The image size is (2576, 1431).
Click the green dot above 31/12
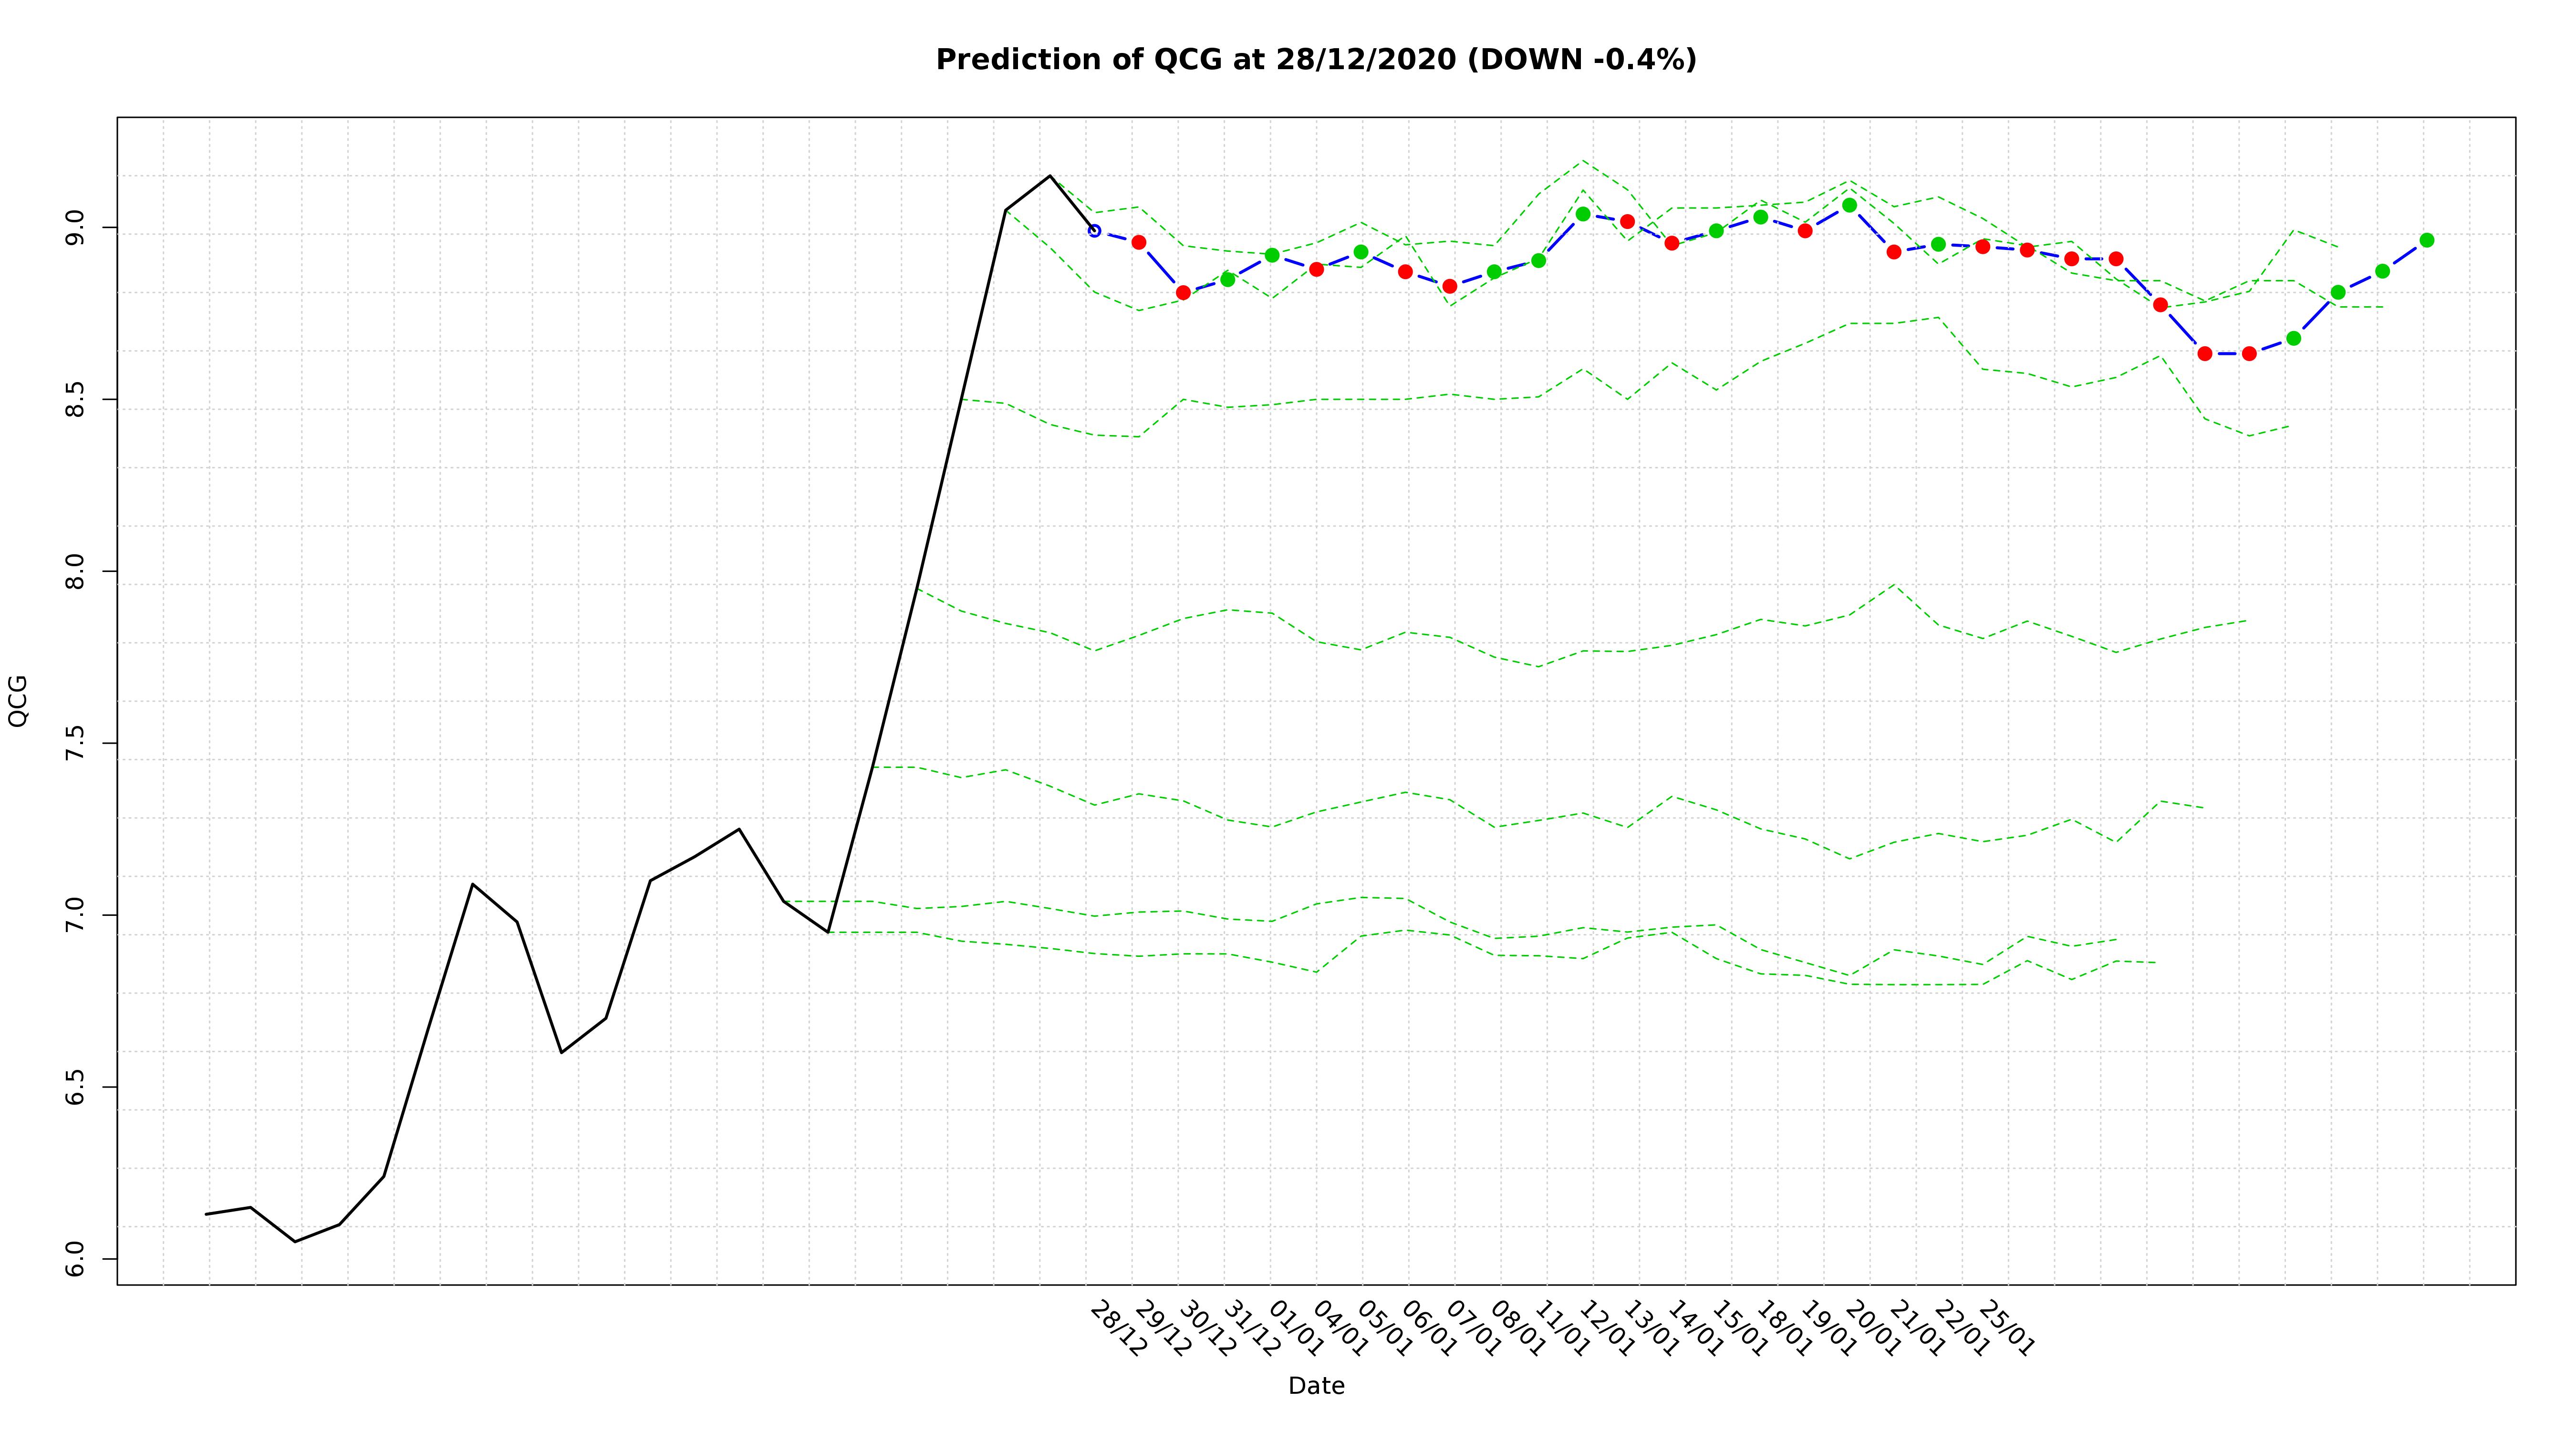[1227, 279]
